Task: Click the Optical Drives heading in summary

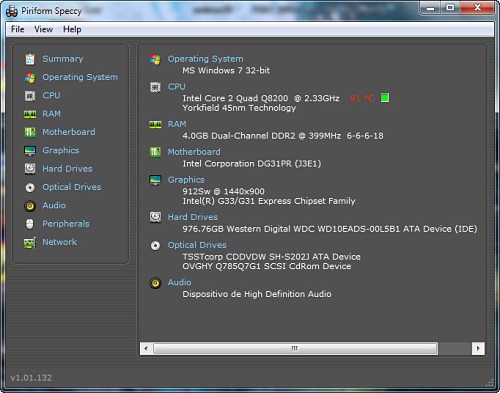Action: click(x=197, y=245)
